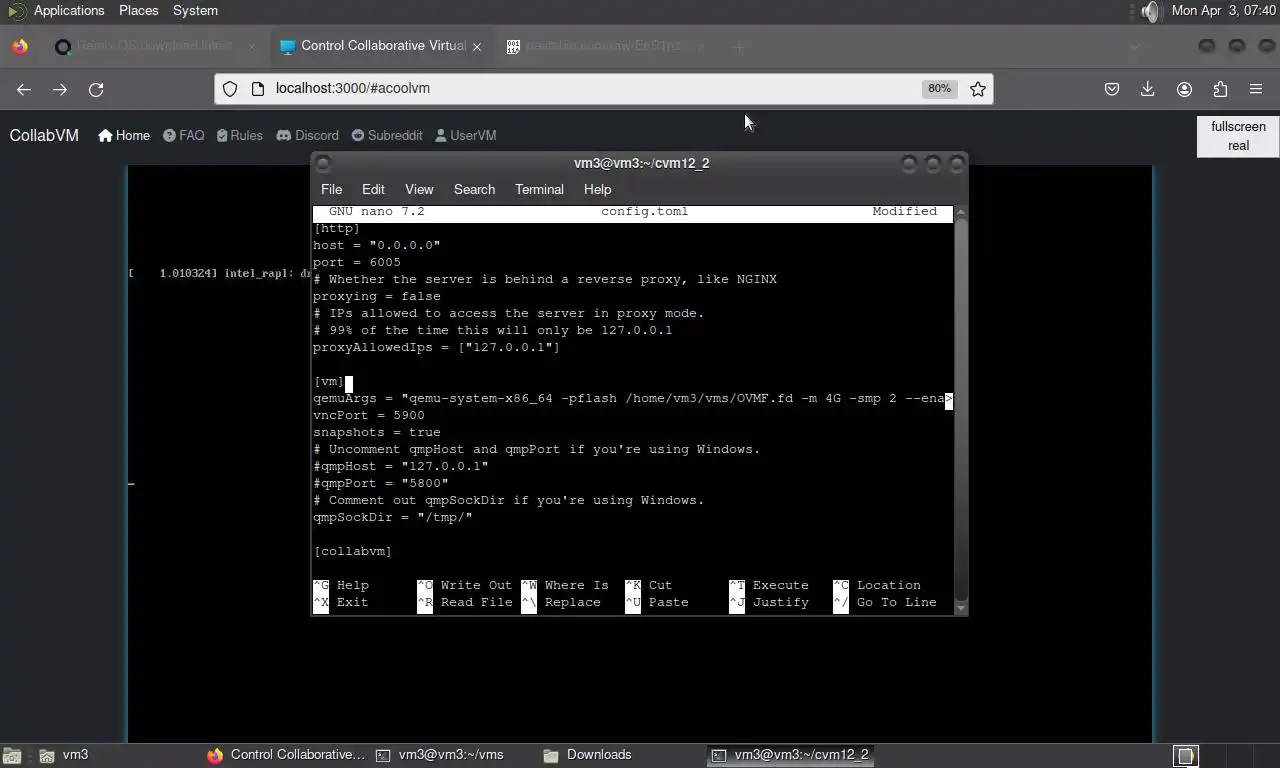Switch to vm3@vm3:~/vms terminal taskbar item
Viewport: 1280px width, 768px height.
click(440, 755)
